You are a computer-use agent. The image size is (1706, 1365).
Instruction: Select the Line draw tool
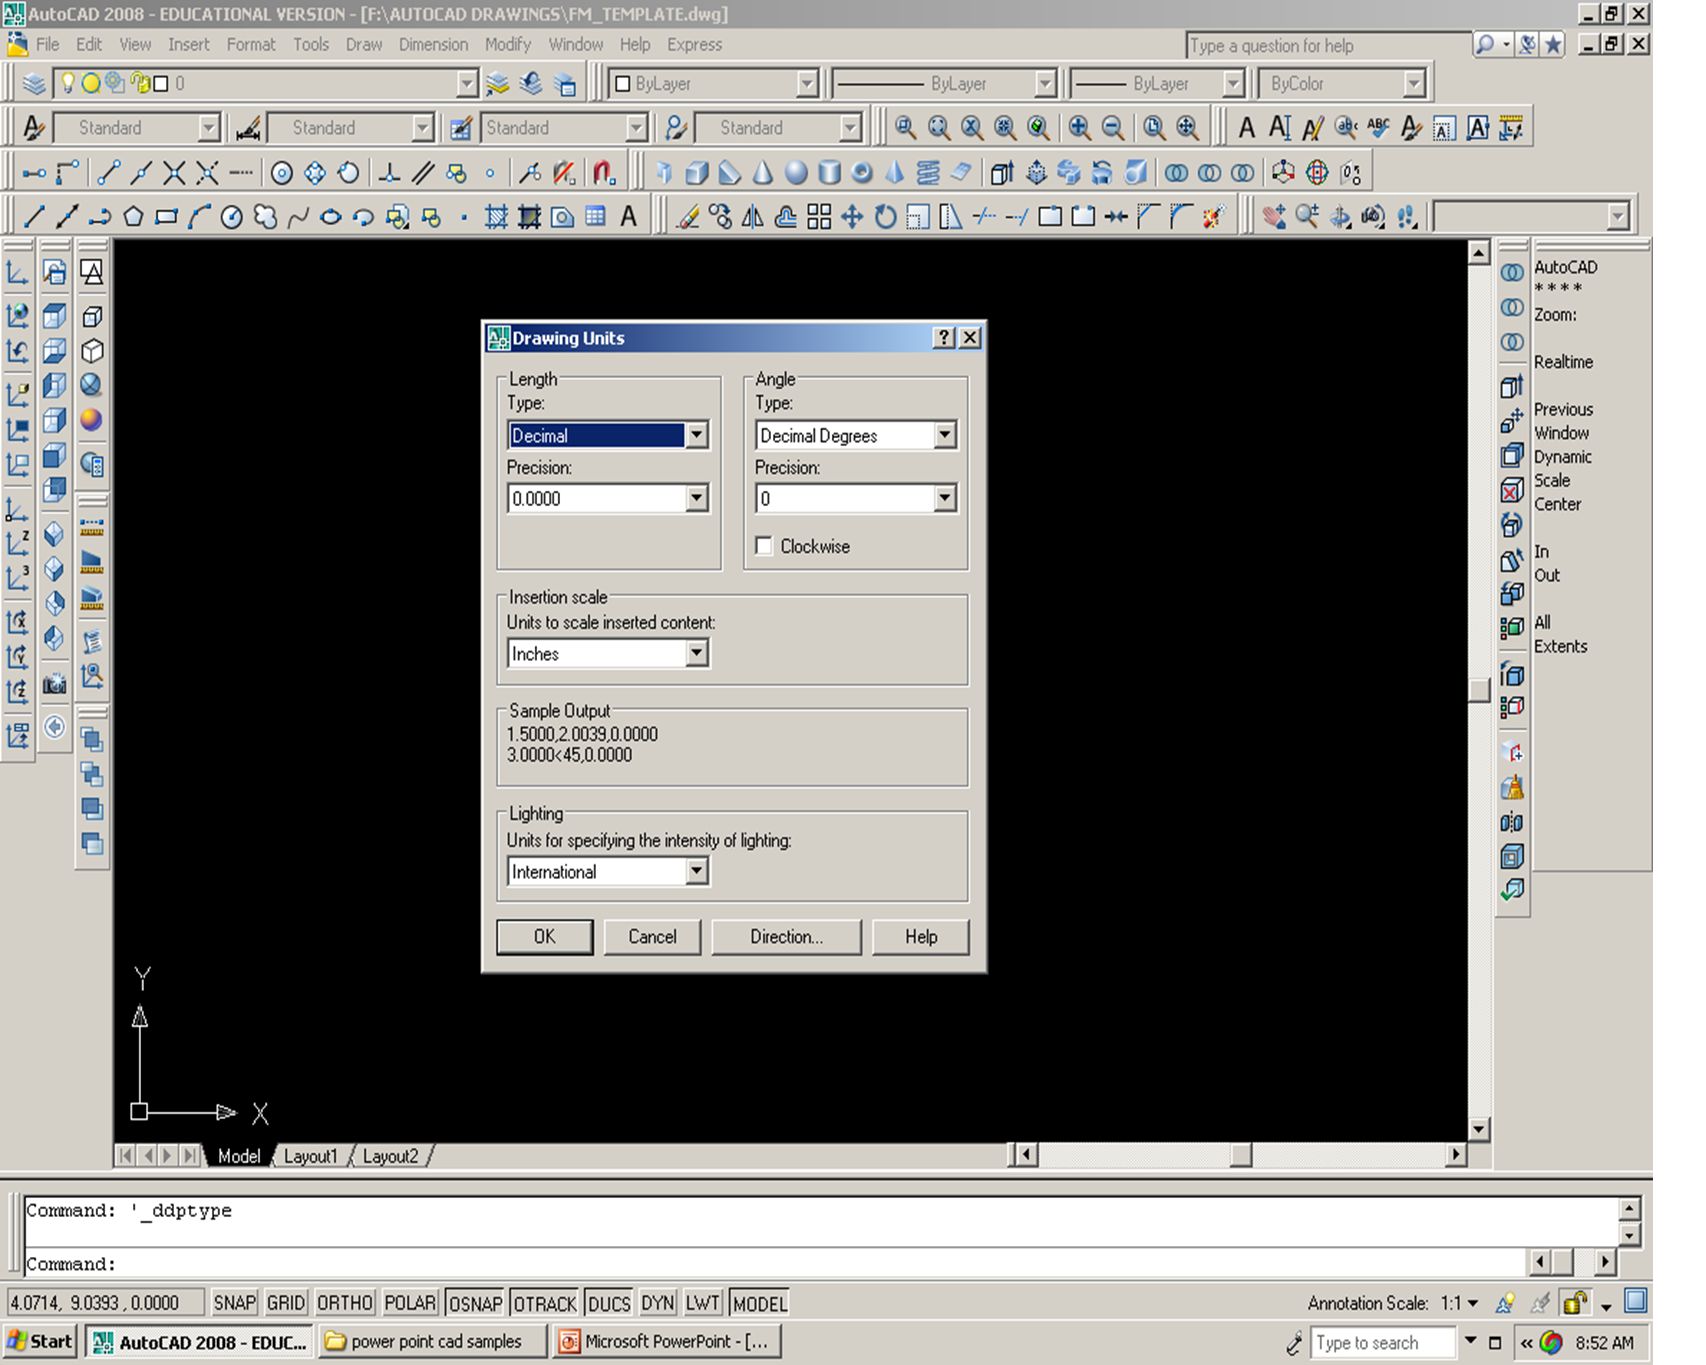pyautogui.click(x=34, y=216)
